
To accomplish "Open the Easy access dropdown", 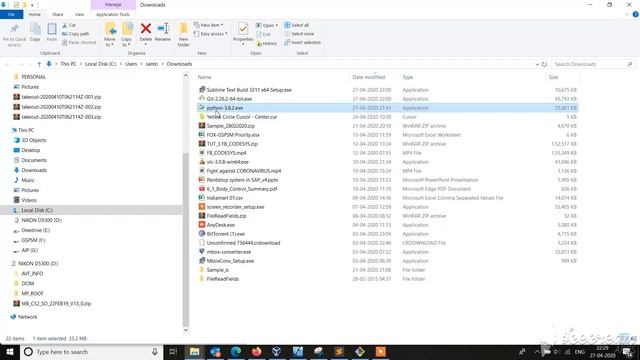I will click(x=211, y=34).
